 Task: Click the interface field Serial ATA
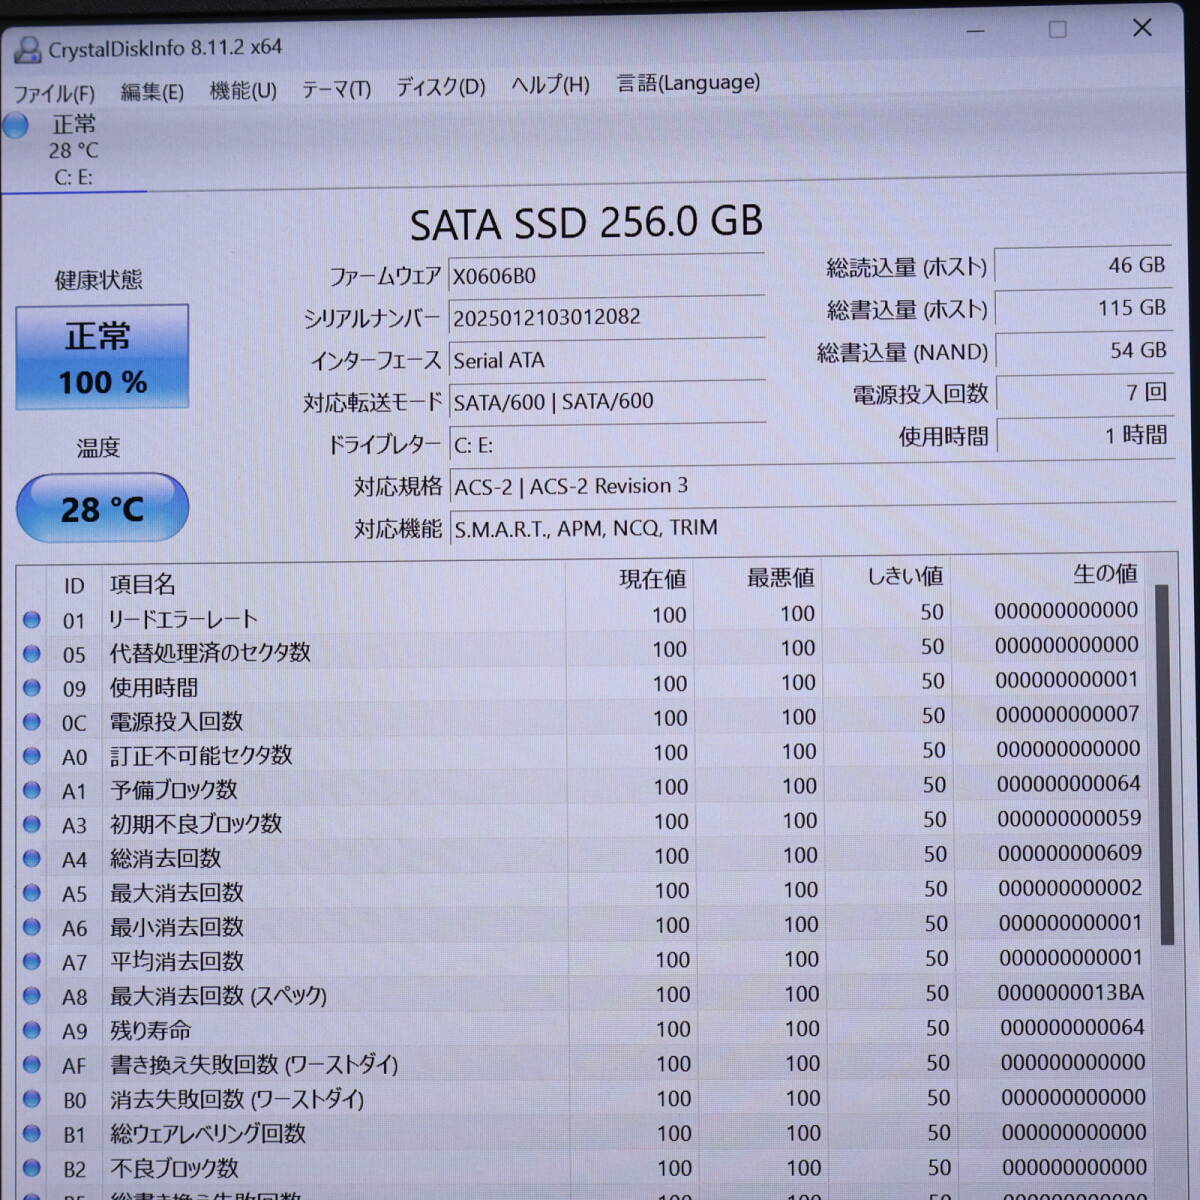point(607,359)
